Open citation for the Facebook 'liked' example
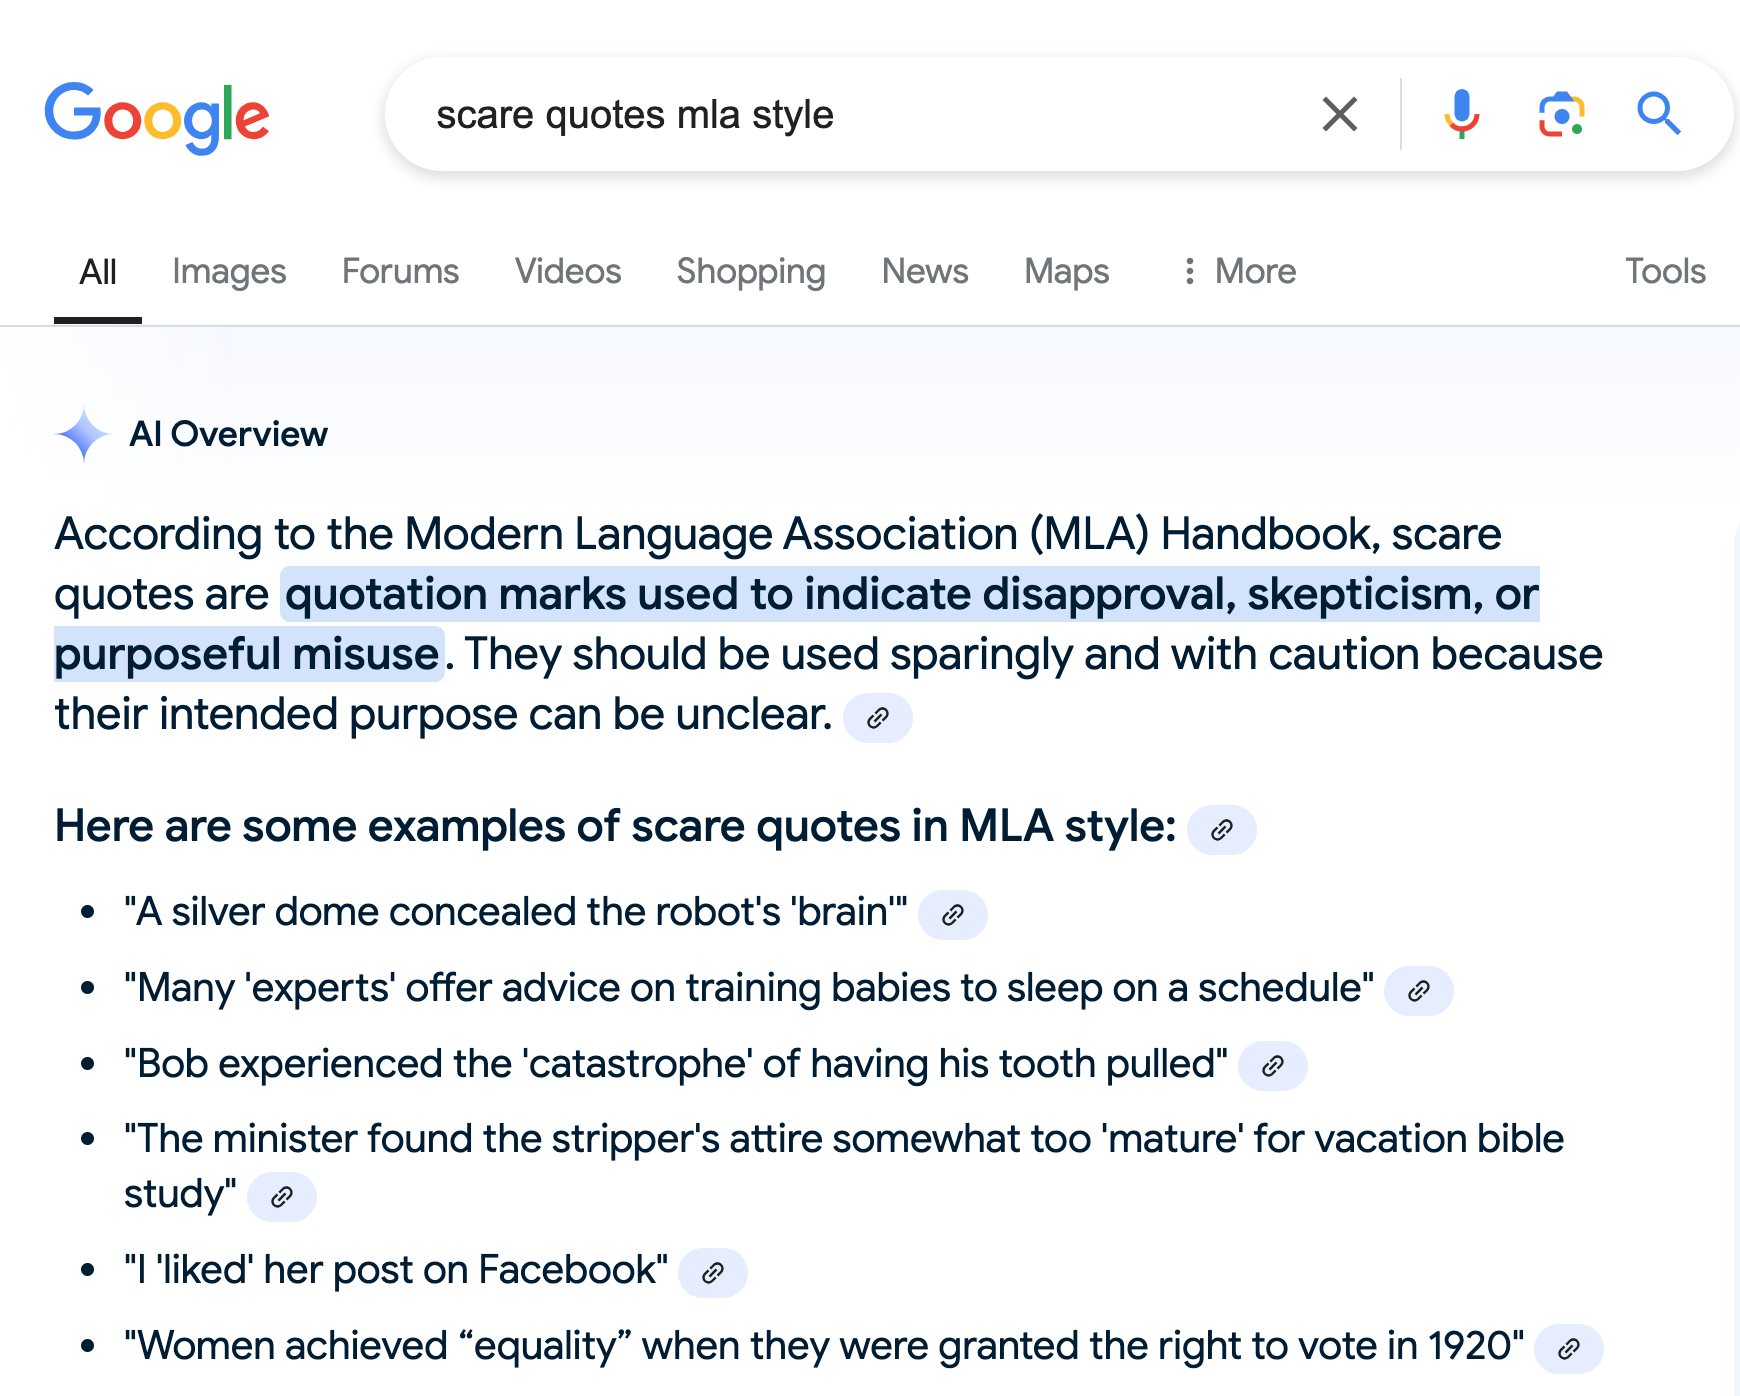This screenshot has width=1740, height=1396. tap(712, 1272)
